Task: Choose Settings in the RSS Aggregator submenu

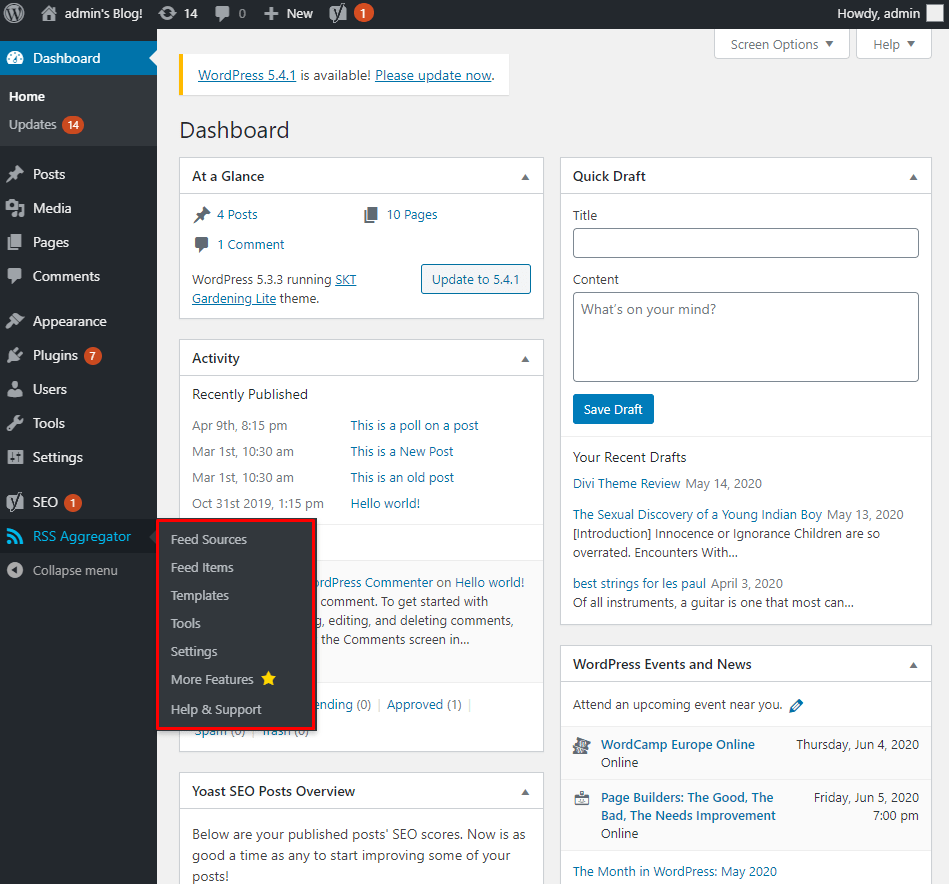Action: point(194,651)
